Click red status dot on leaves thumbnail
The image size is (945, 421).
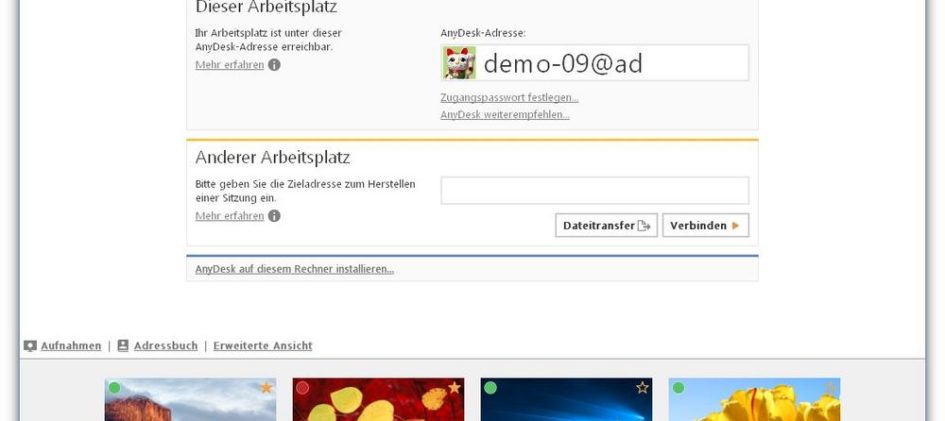tap(302, 388)
